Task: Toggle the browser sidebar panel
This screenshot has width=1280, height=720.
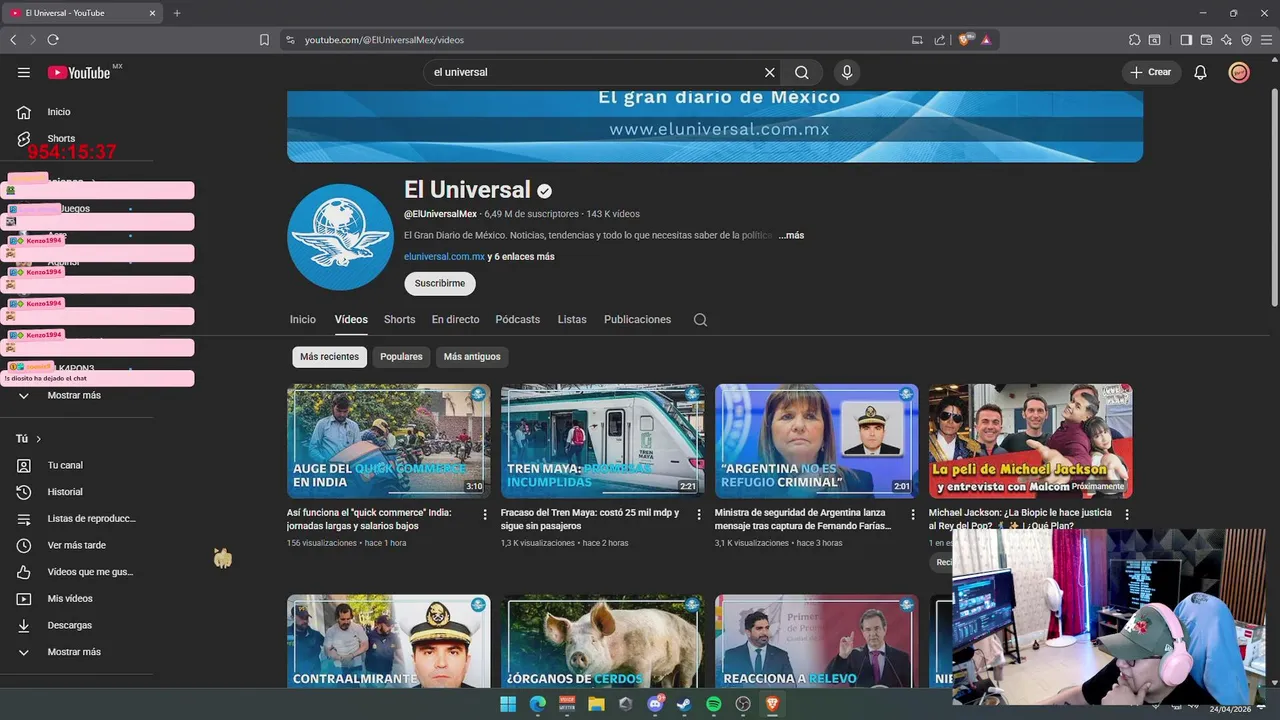Action: [1186, 40]
